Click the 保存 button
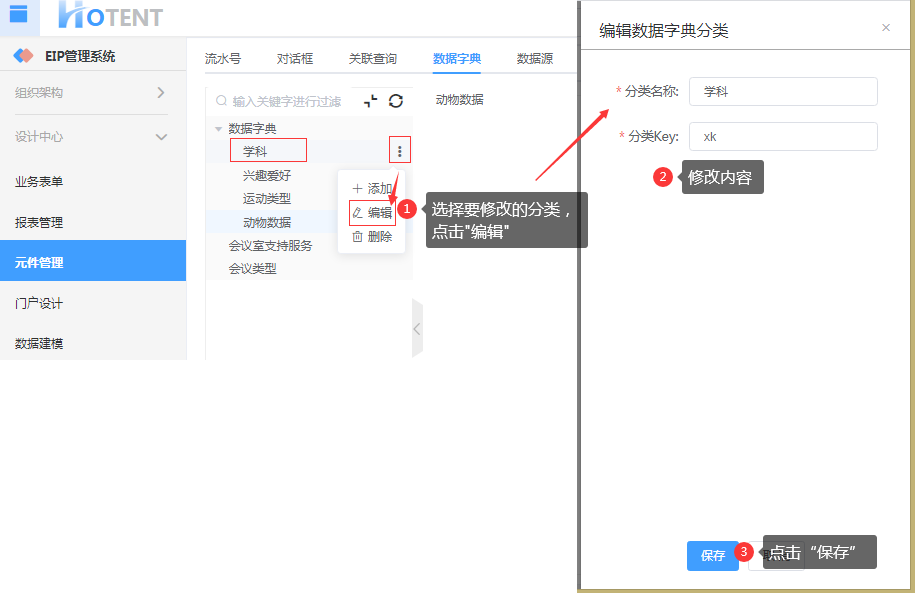915x593 pixels. pos(712,556)
